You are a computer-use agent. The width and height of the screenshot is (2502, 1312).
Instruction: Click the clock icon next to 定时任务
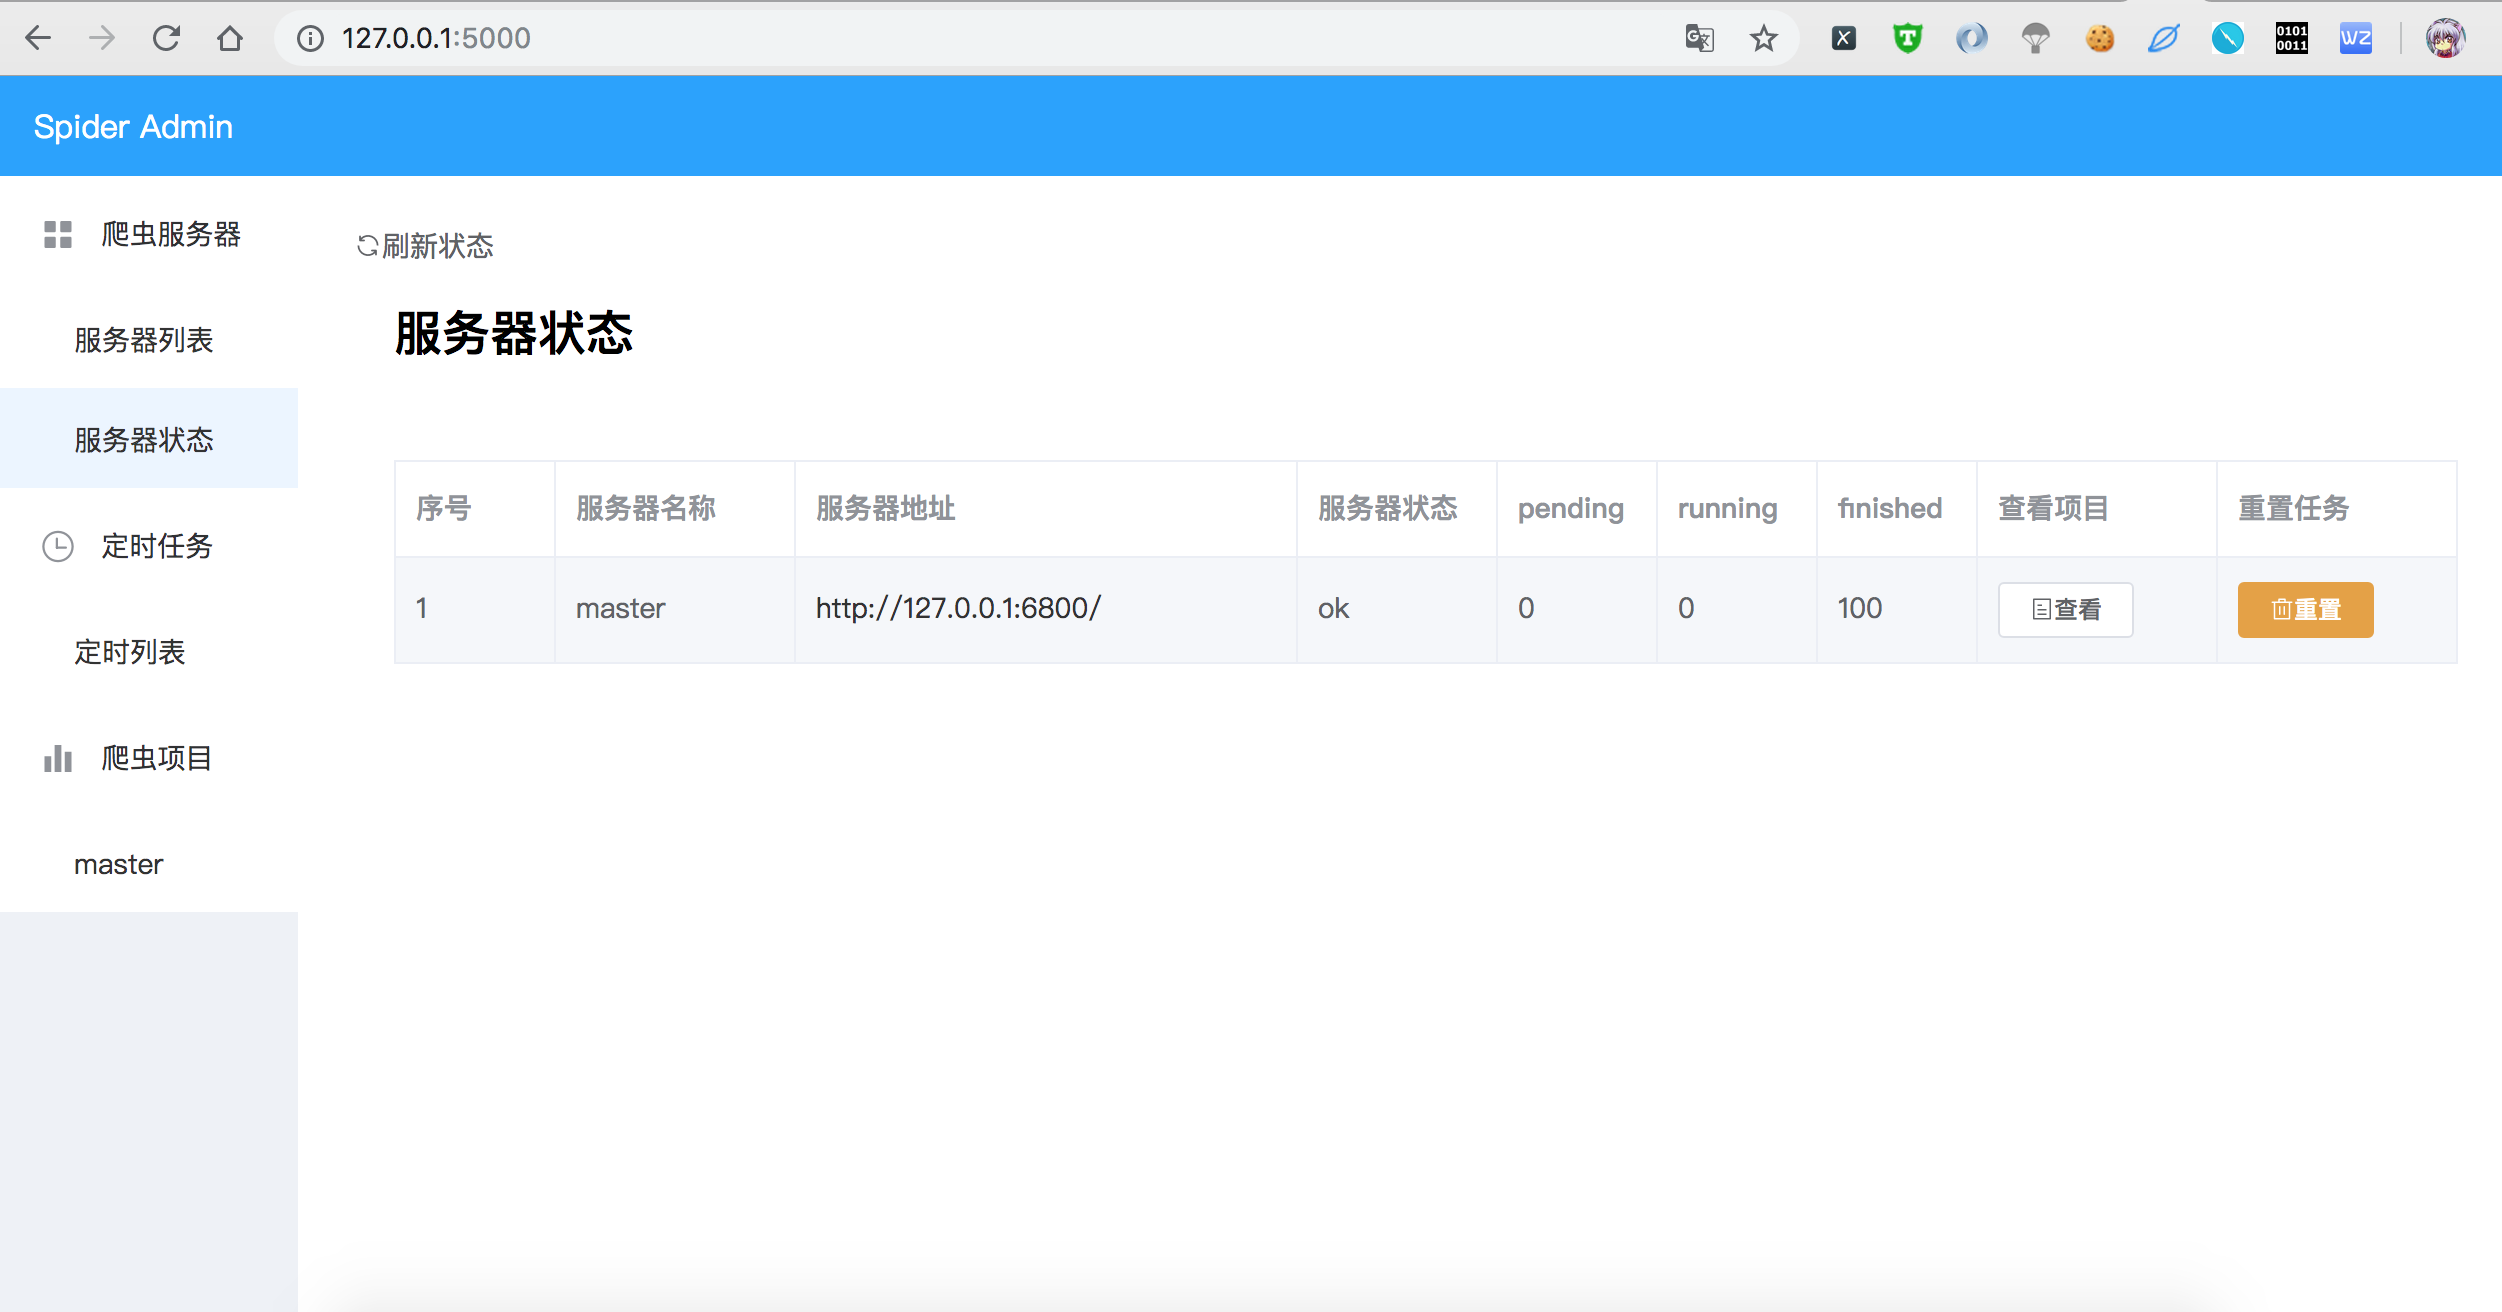point(57,546)
